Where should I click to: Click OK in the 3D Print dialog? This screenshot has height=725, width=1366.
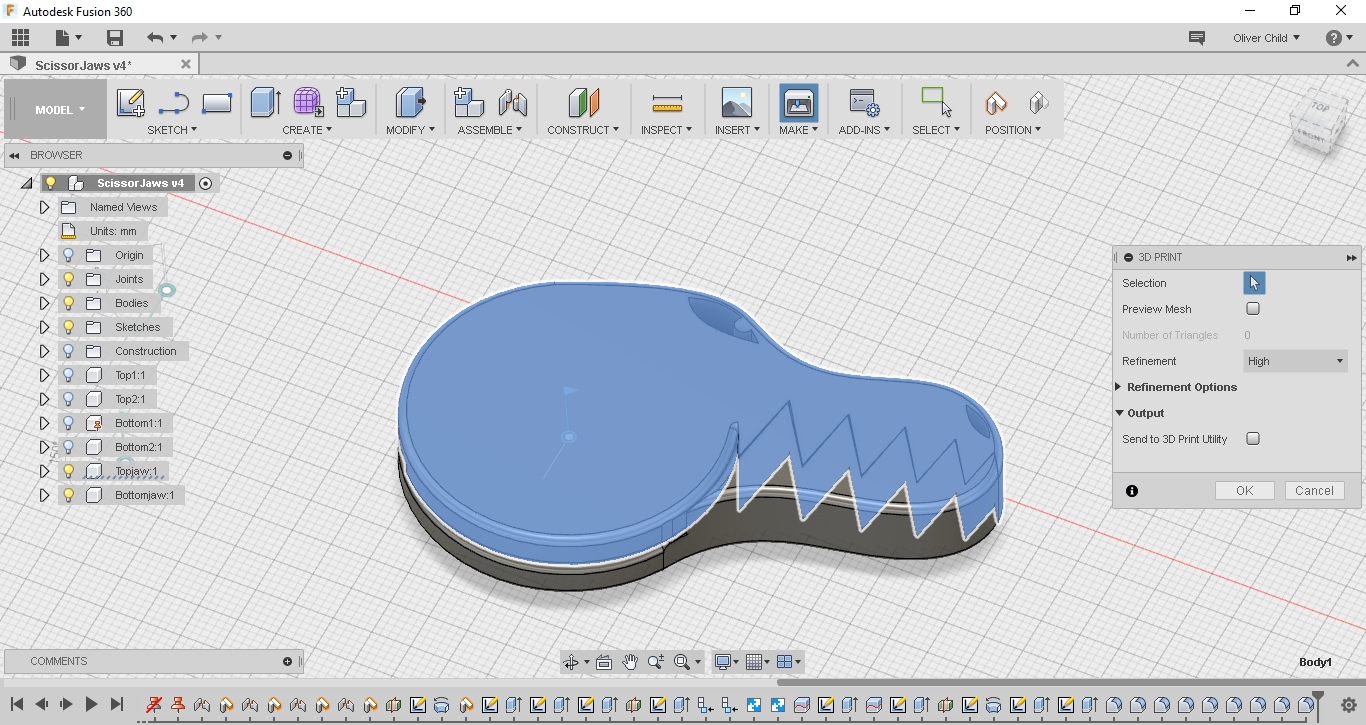click(1245, 491)
